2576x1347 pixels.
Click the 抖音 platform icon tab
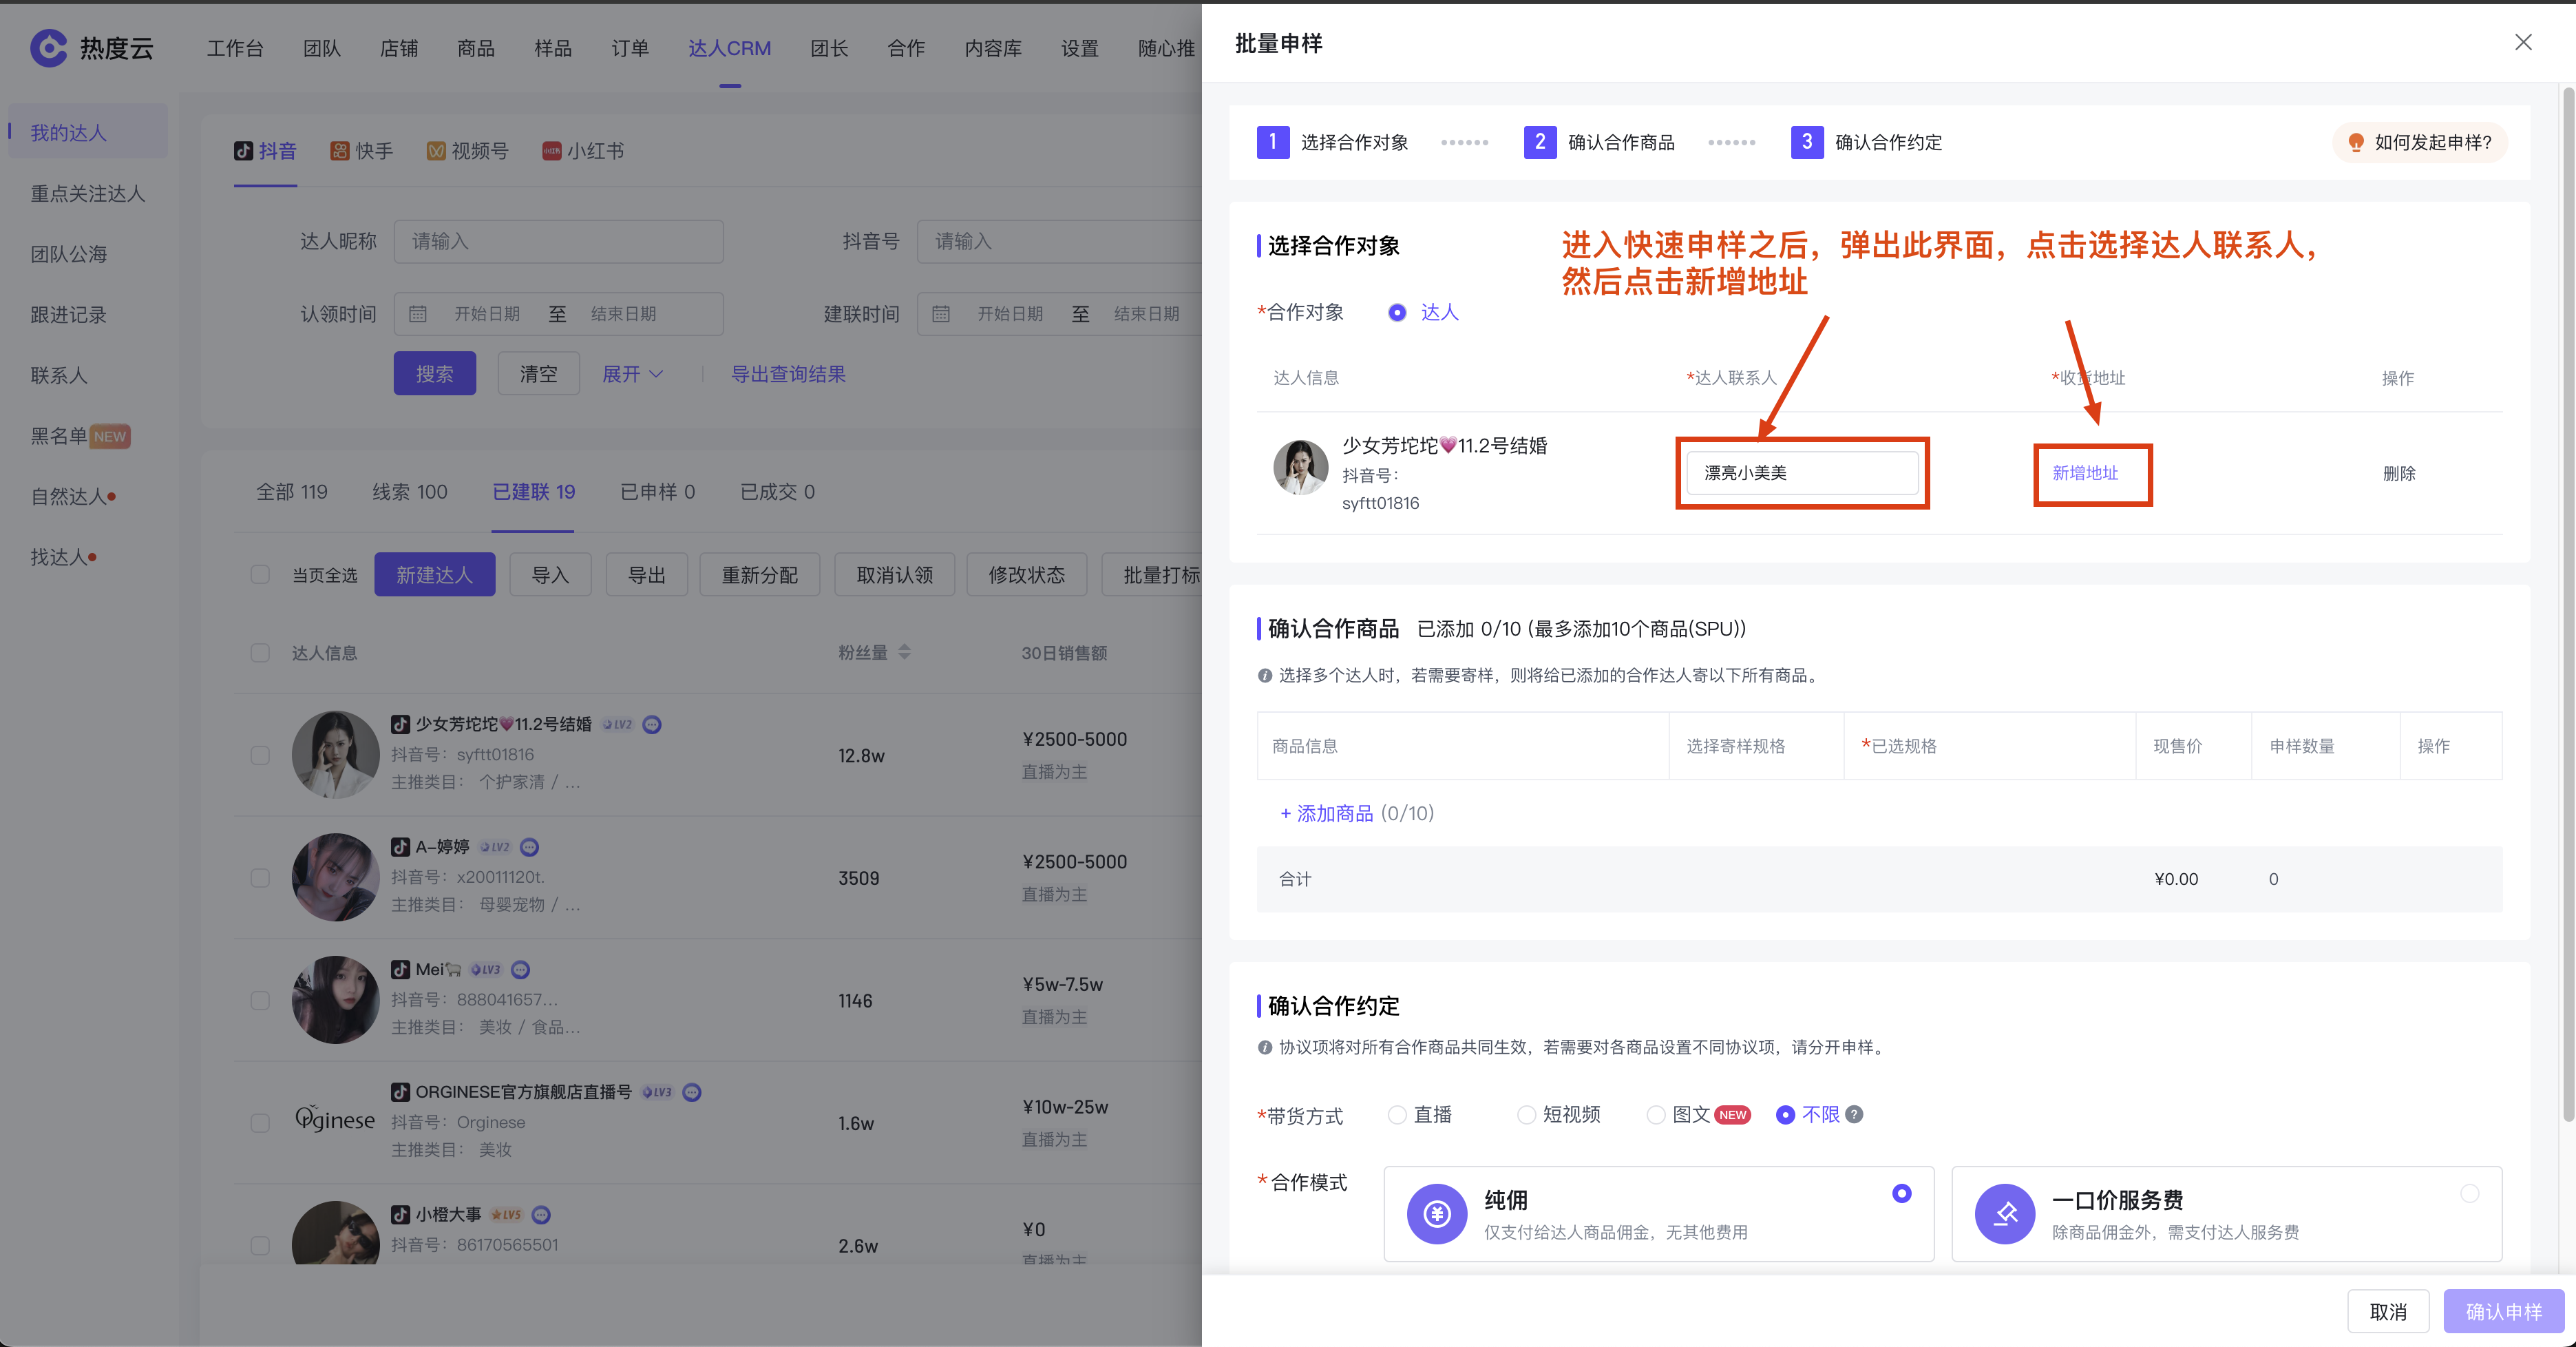coord(243,151)
